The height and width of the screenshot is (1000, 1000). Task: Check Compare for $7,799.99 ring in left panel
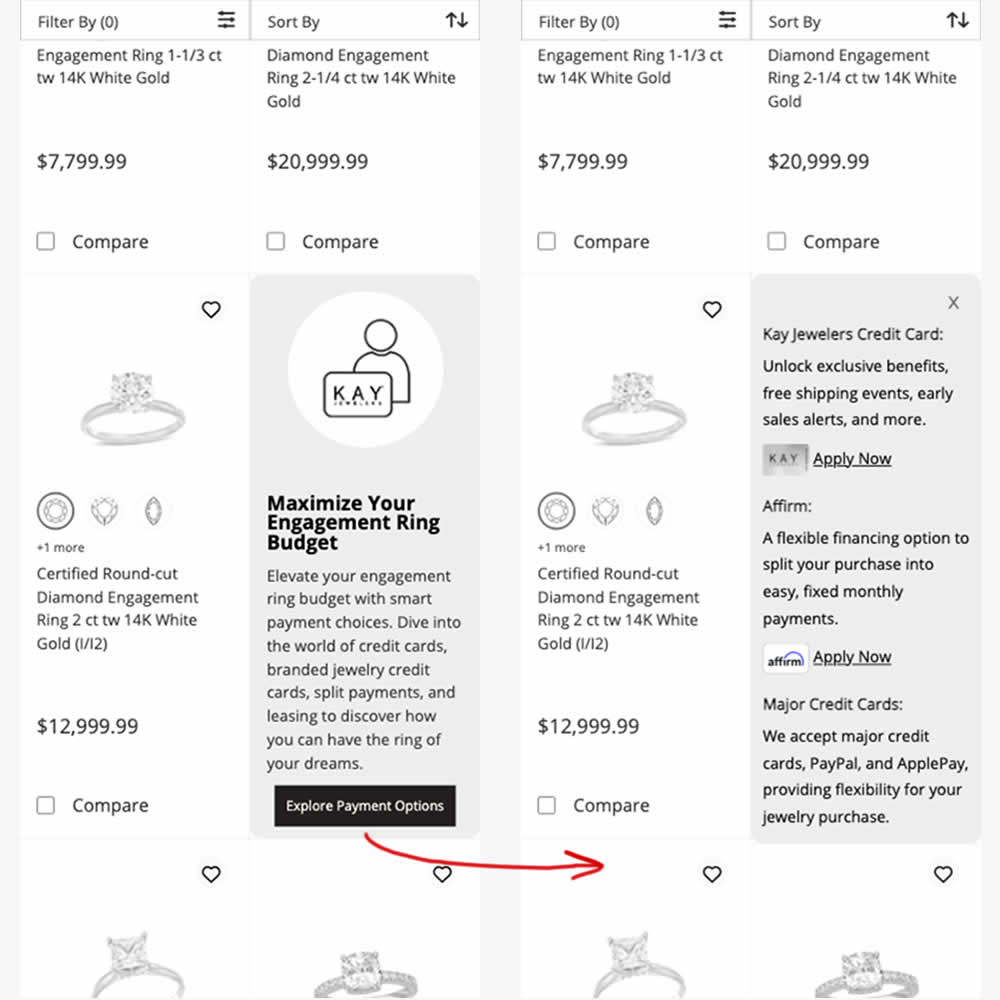(x=46, y=242)
